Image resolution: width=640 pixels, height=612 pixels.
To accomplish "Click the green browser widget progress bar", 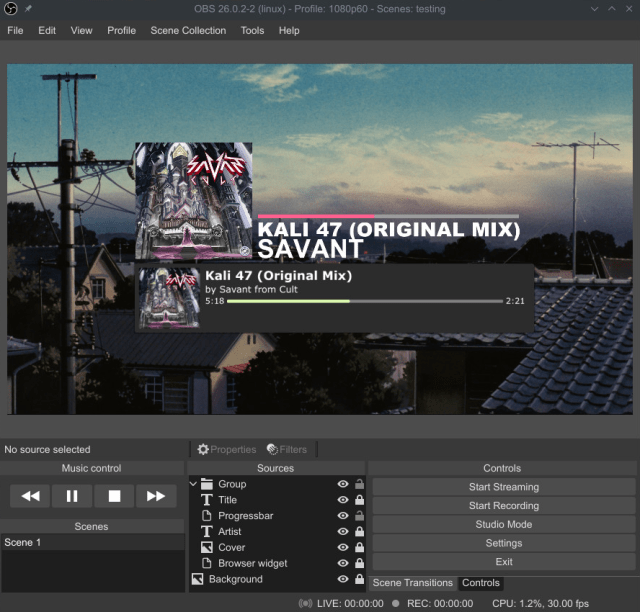I will 364,301.
